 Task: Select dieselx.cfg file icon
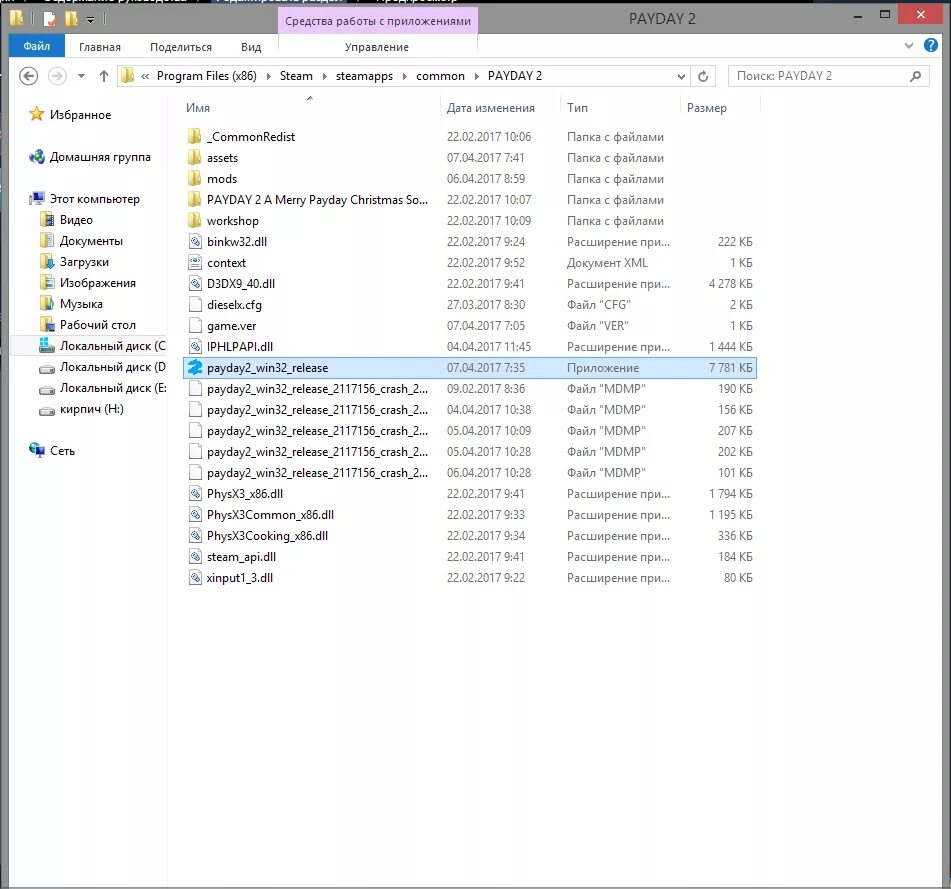pyautogui.click(x=195, y=304)
